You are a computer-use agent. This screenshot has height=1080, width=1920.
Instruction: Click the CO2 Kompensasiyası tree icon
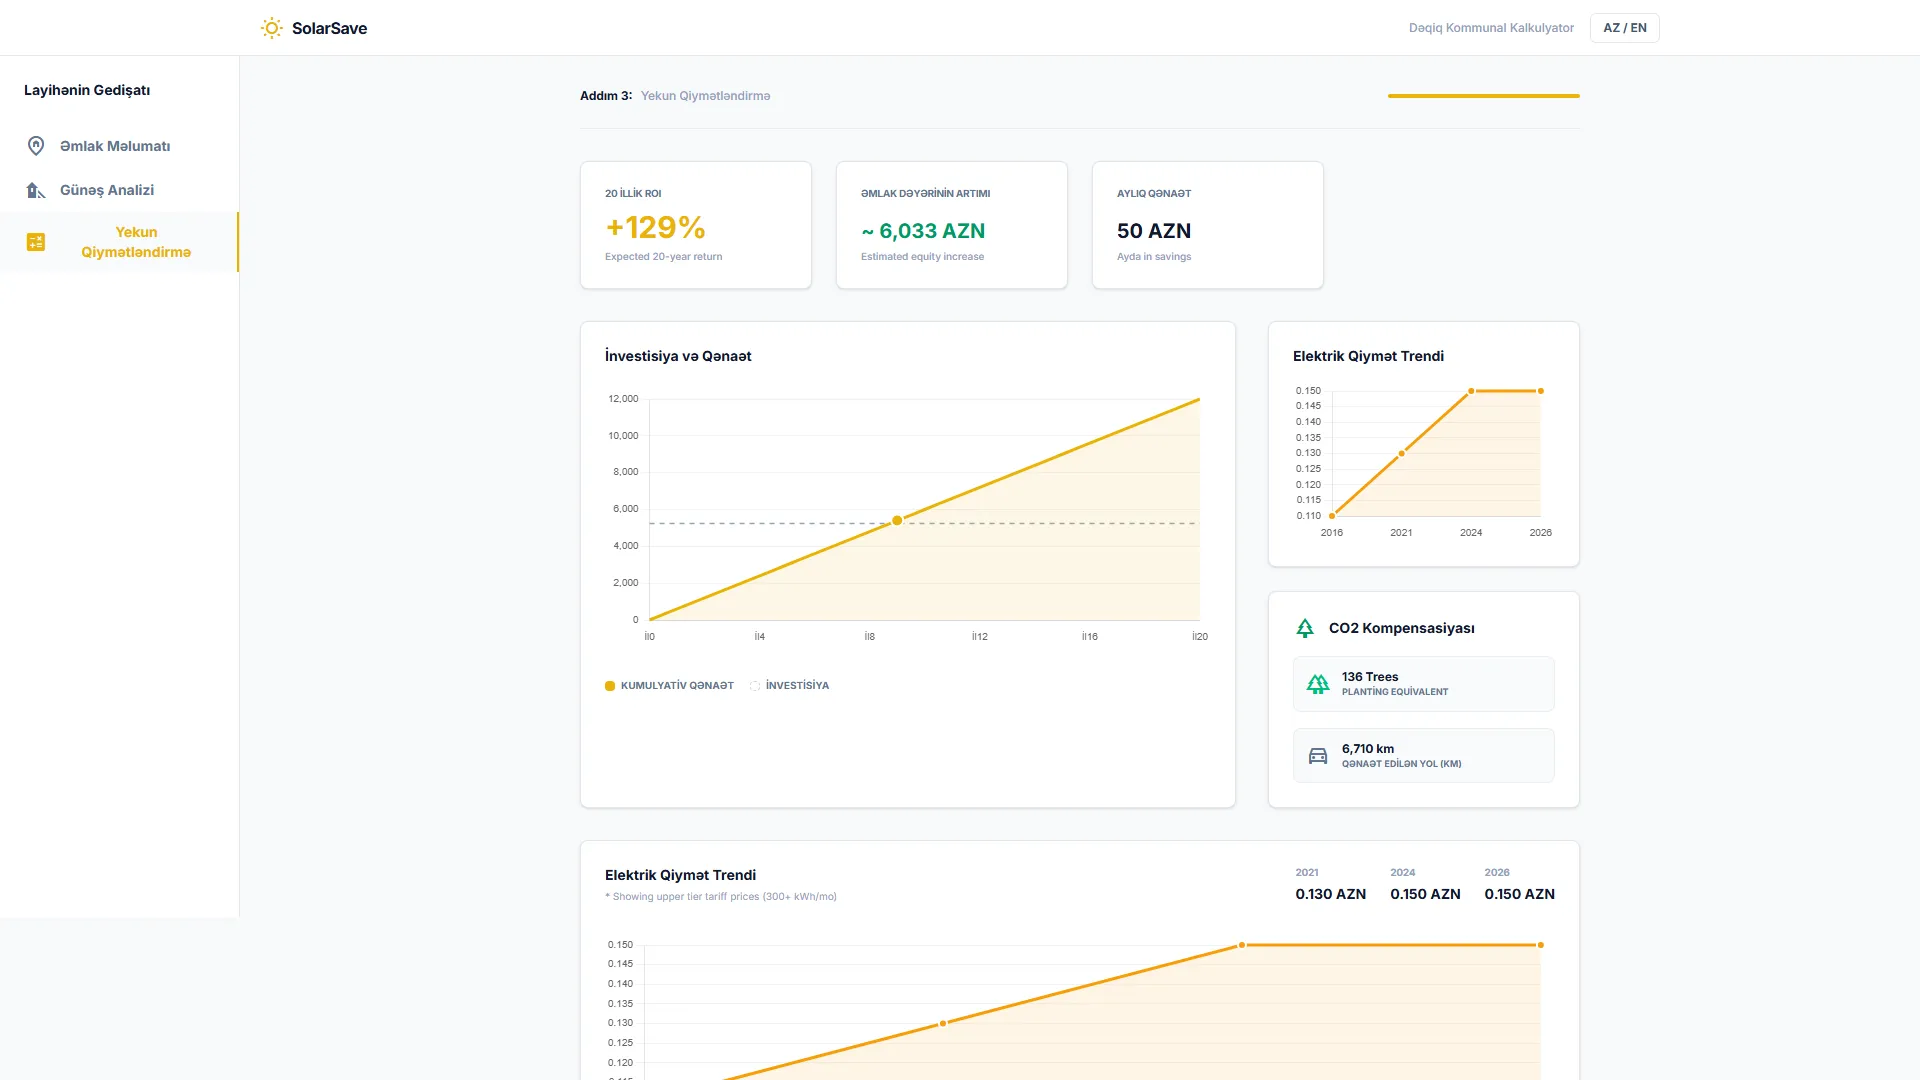(1305, 628)
